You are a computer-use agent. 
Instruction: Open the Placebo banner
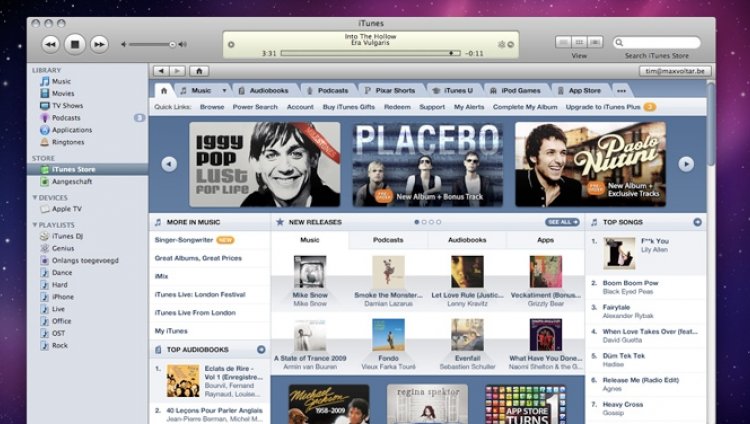pos(428,164)
